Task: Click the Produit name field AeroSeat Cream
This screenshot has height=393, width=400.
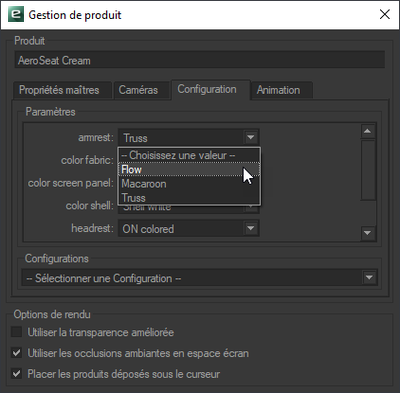Action: point(200,60)
